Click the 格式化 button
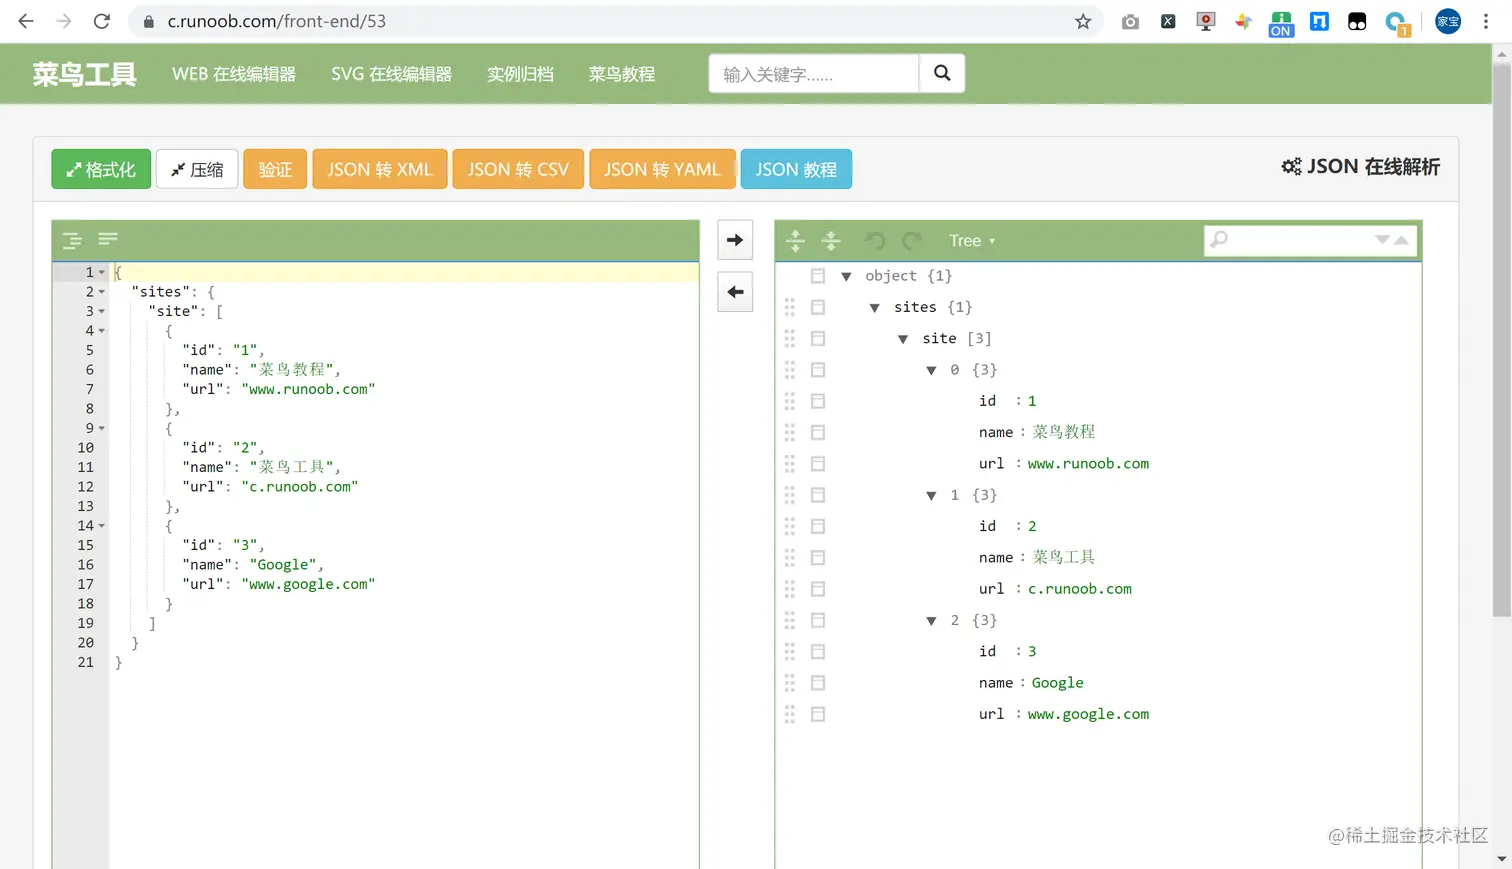The height and width of the screenshot is (869, 1512). (x=101, y=169)
